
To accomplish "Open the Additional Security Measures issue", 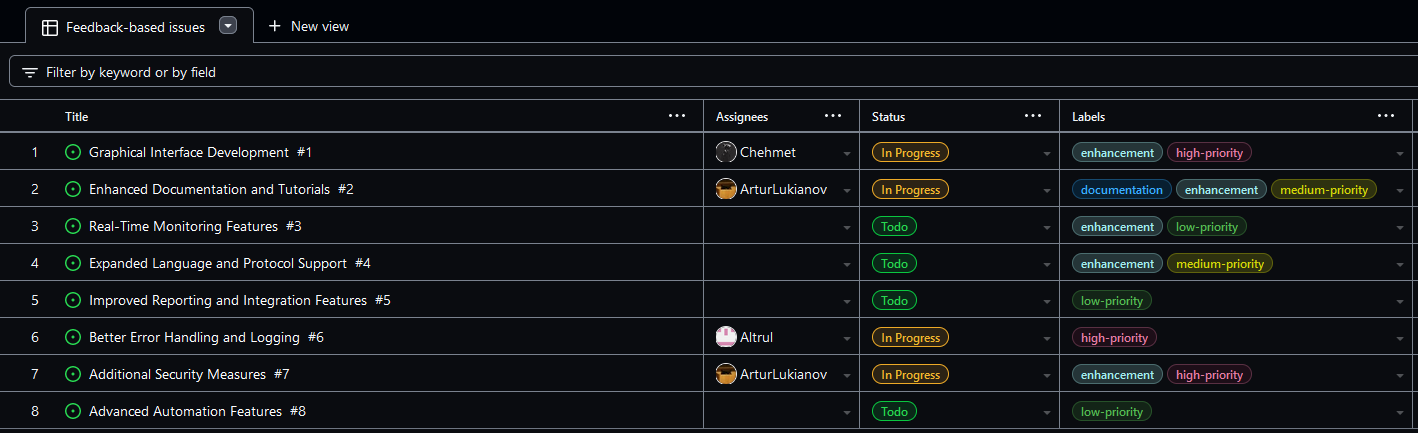I will coord(177,375).
